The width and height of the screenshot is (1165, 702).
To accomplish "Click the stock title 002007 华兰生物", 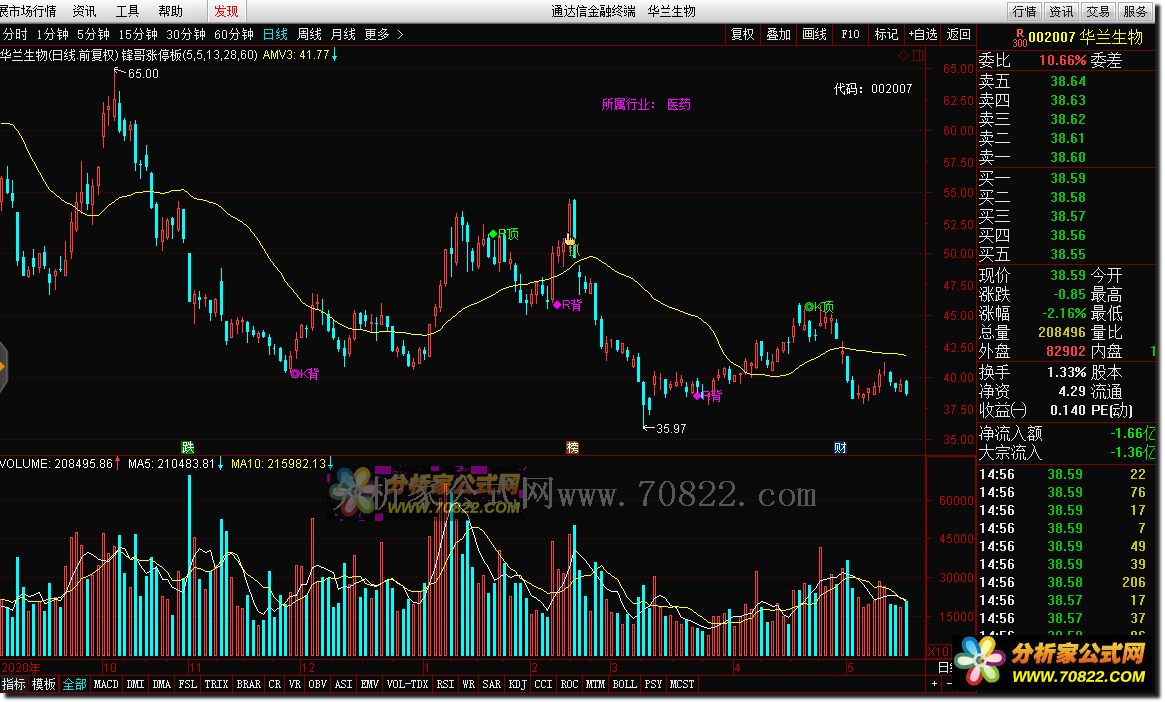I will coord(1086,37).
